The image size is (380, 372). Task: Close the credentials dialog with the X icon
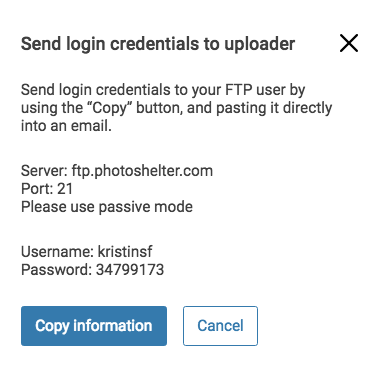coord(349,43)
